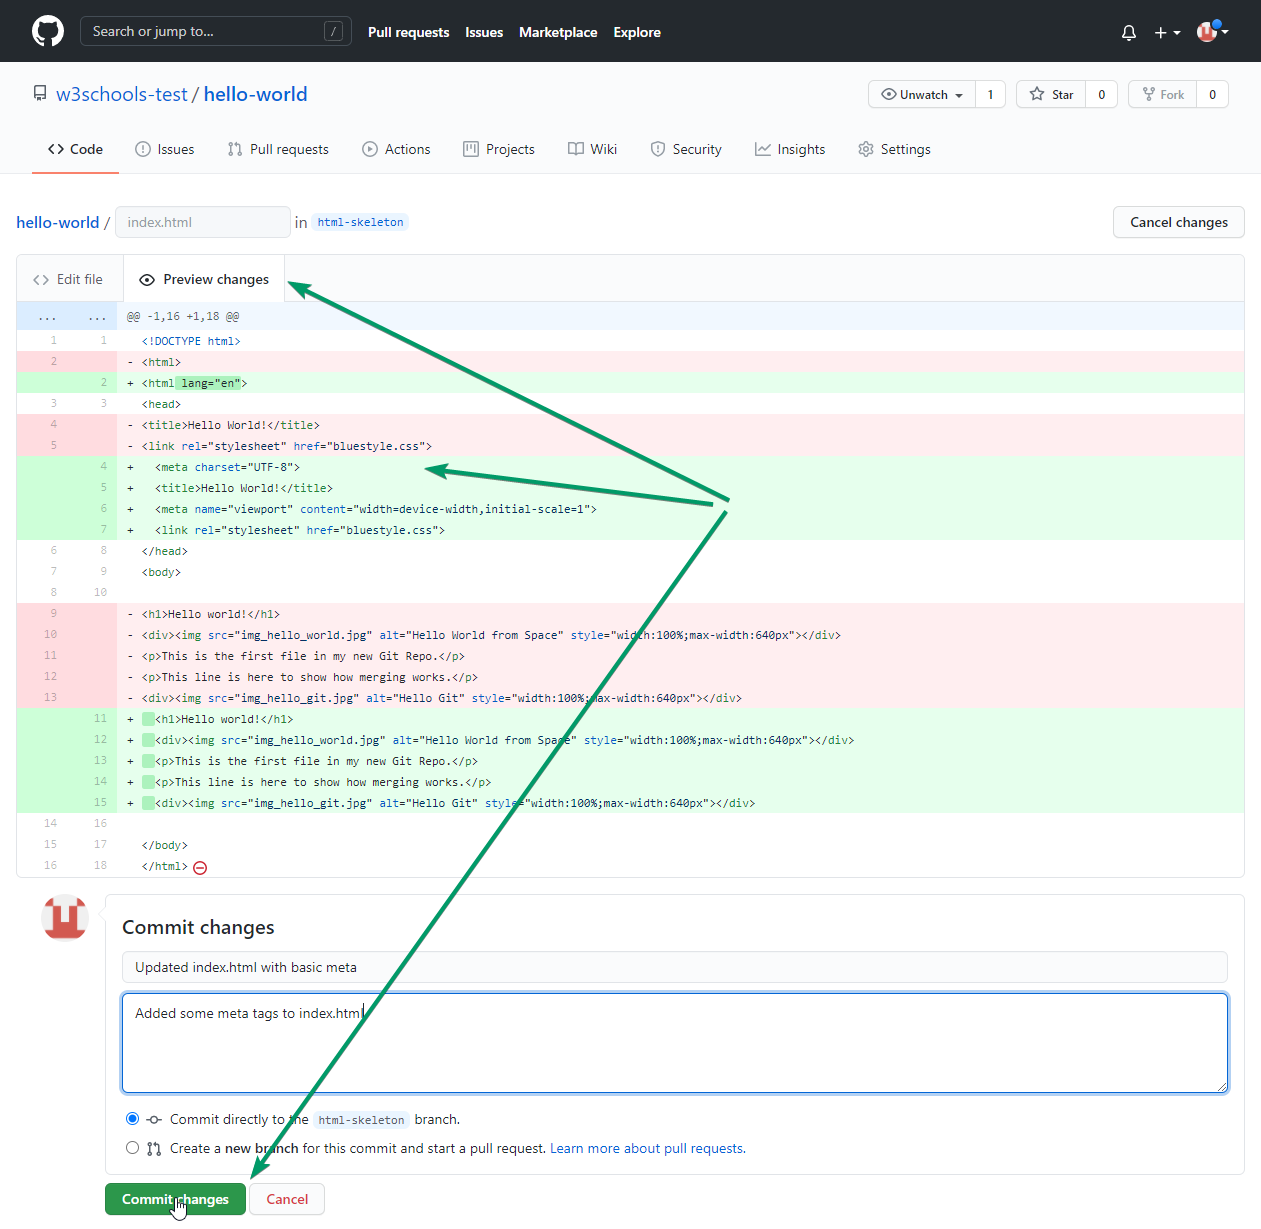Select create a new branch option

(x=132, y=1148)
